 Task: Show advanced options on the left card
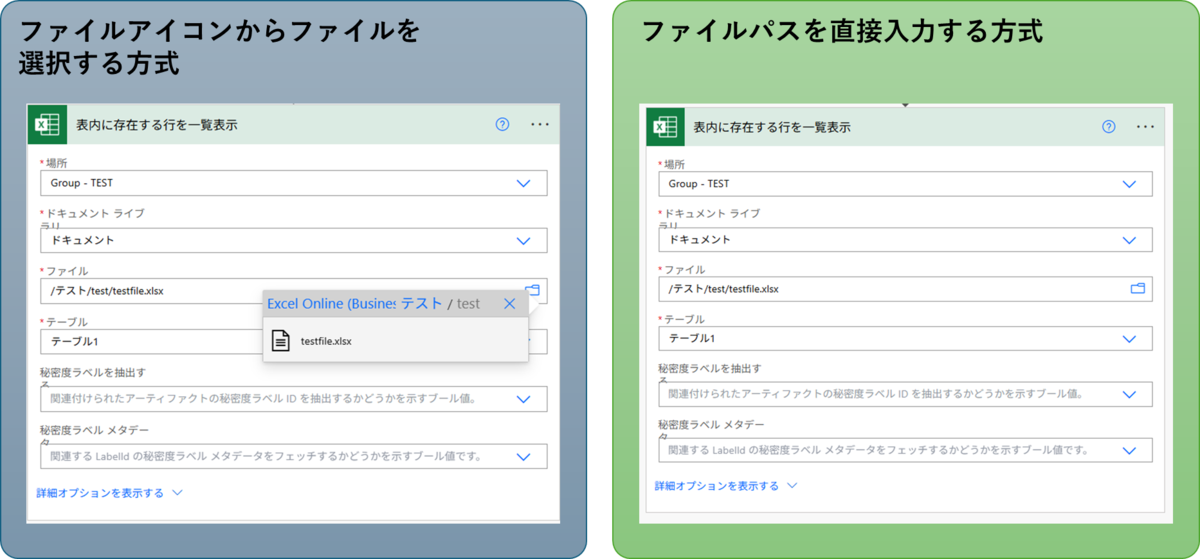tap(110, 493)
